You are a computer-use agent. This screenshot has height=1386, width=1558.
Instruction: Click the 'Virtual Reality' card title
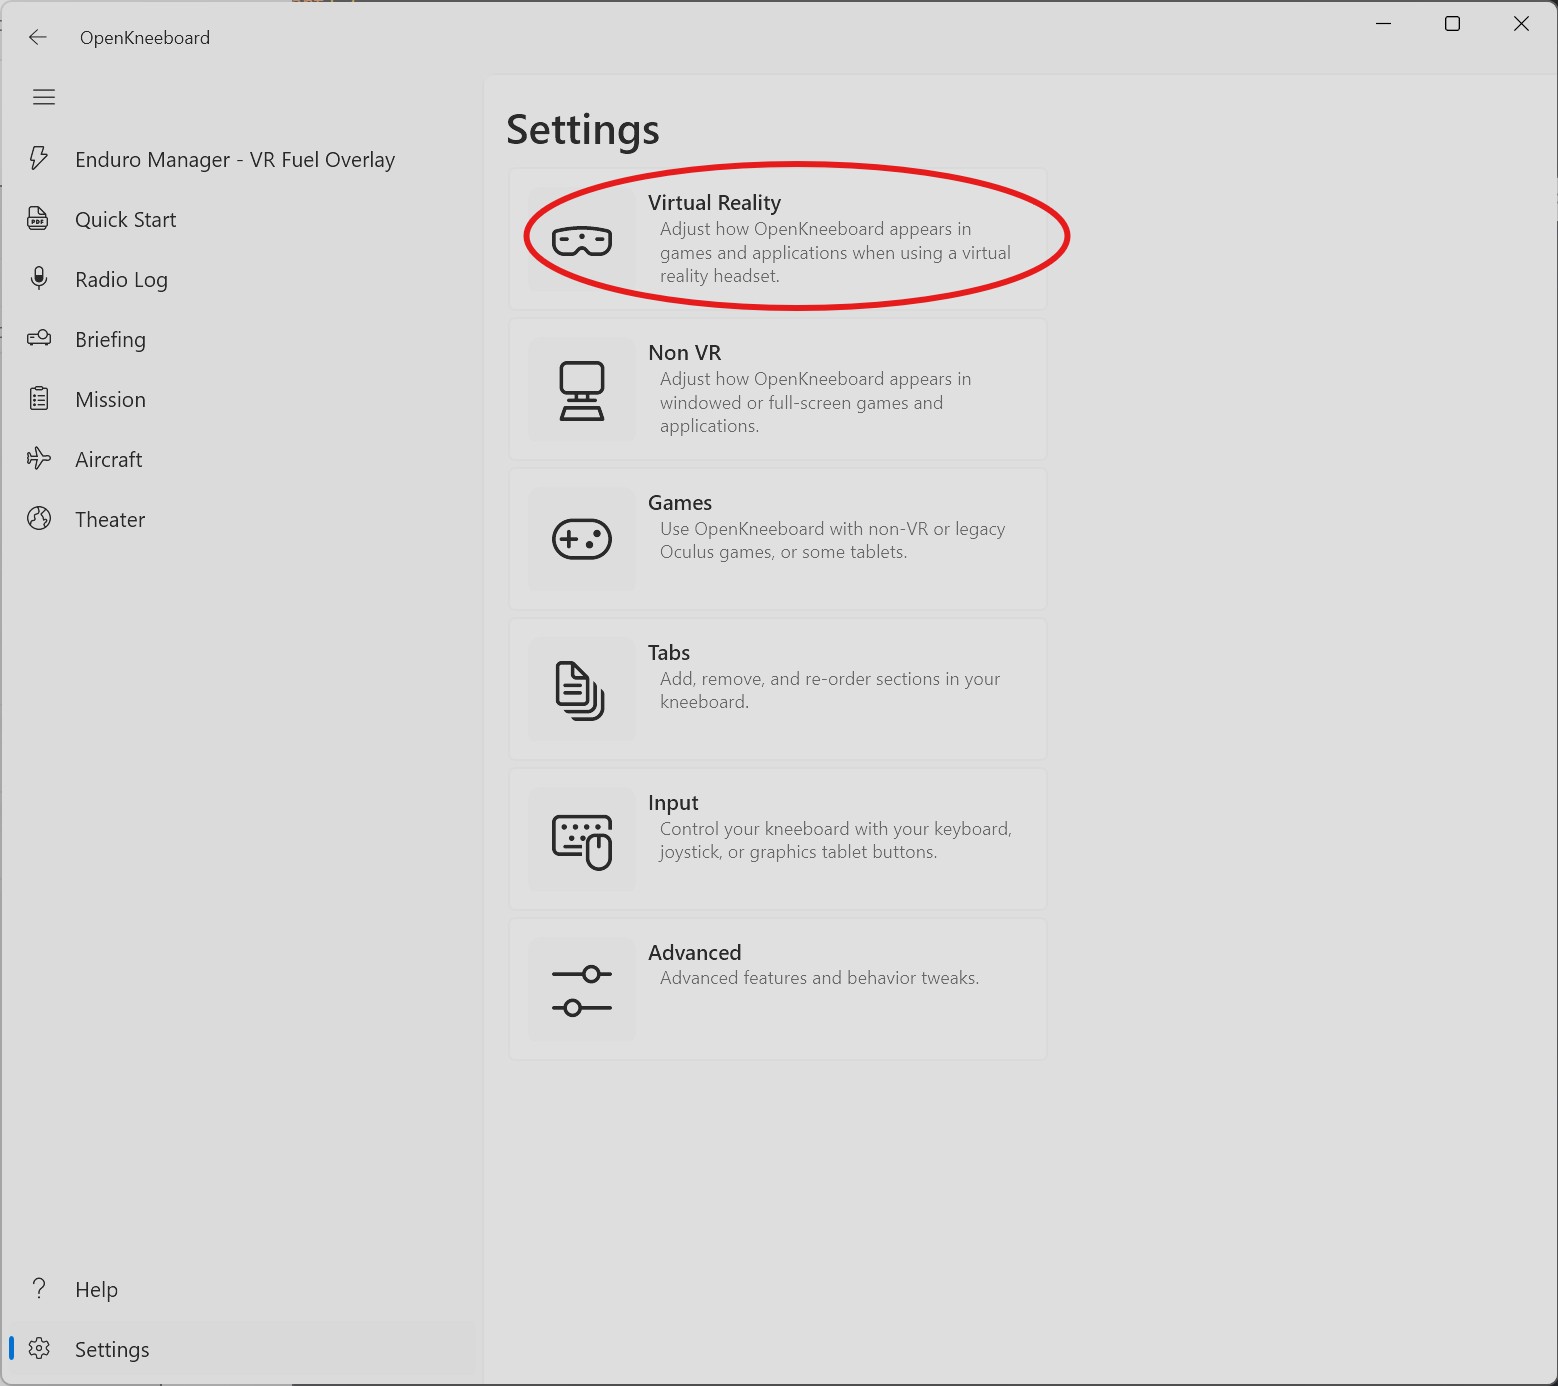click(x=714, y=203)
